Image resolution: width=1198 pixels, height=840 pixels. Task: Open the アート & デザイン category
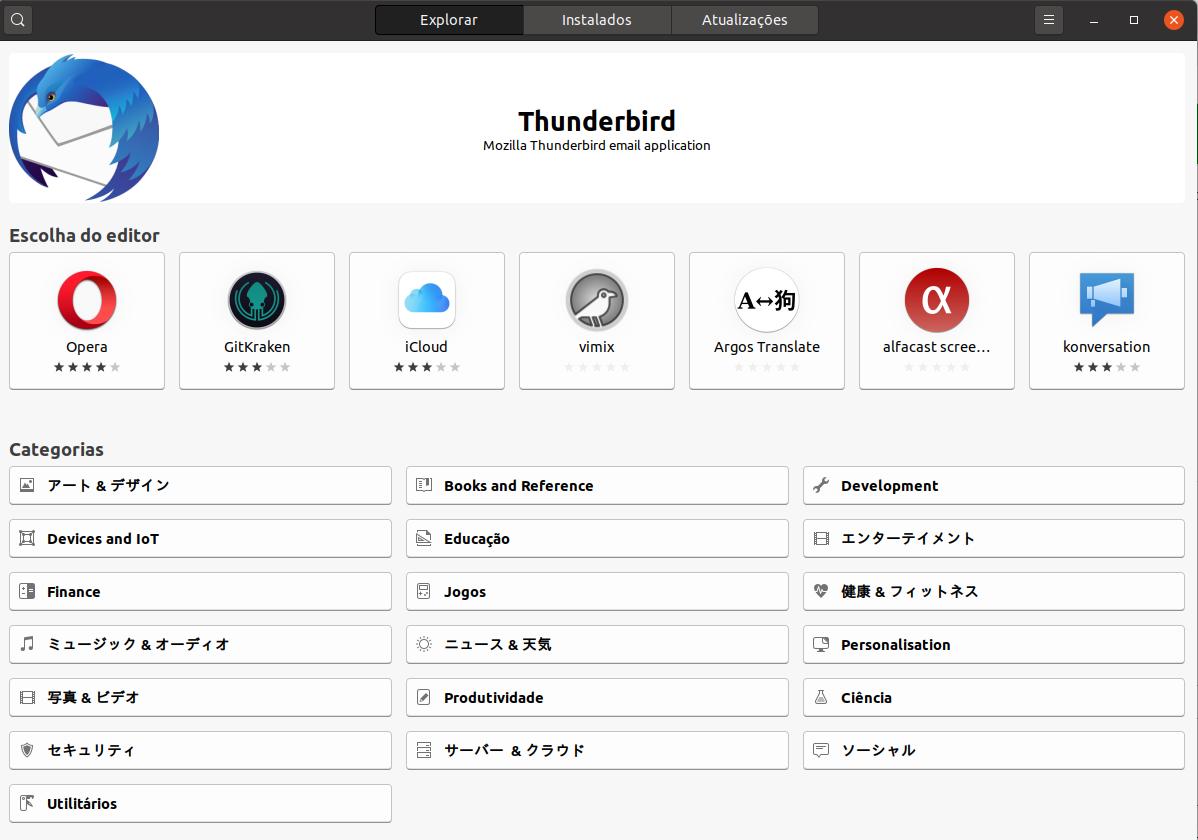[x=200, y=485]
